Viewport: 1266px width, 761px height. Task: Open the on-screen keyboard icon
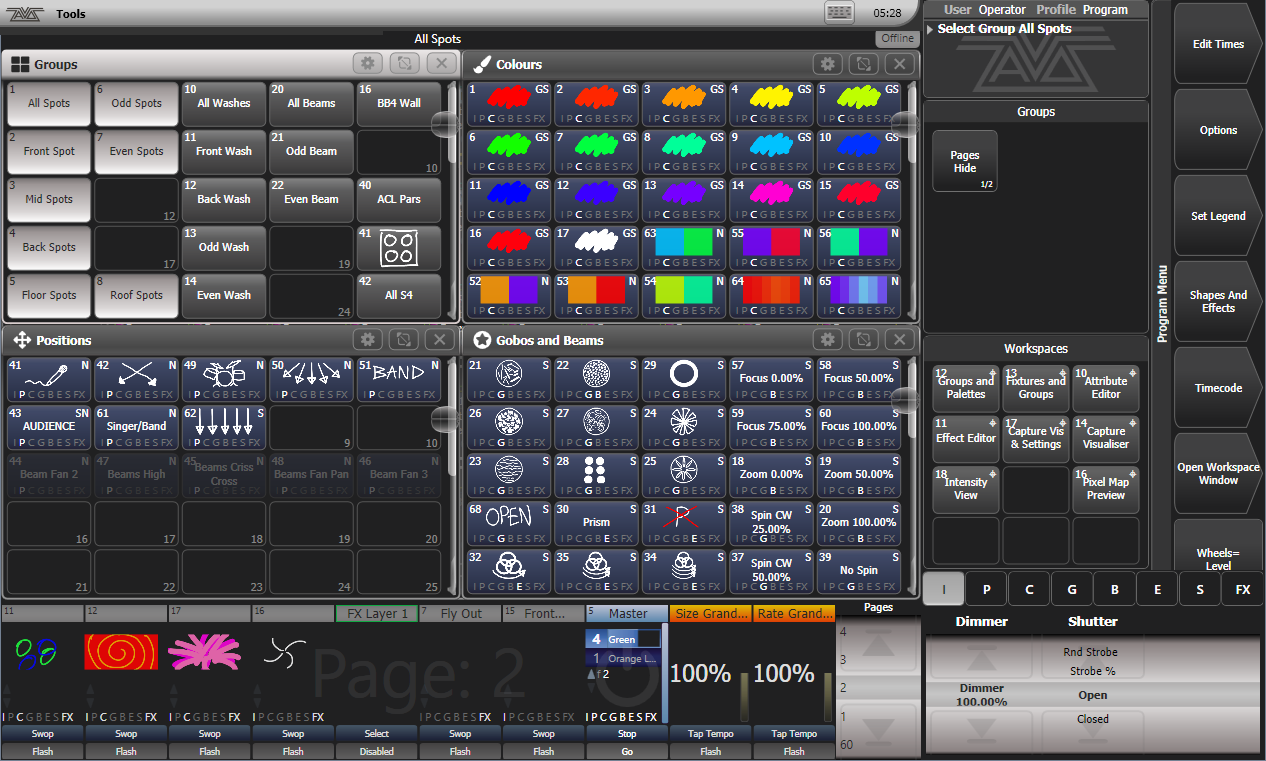click(x=839, y=13)
